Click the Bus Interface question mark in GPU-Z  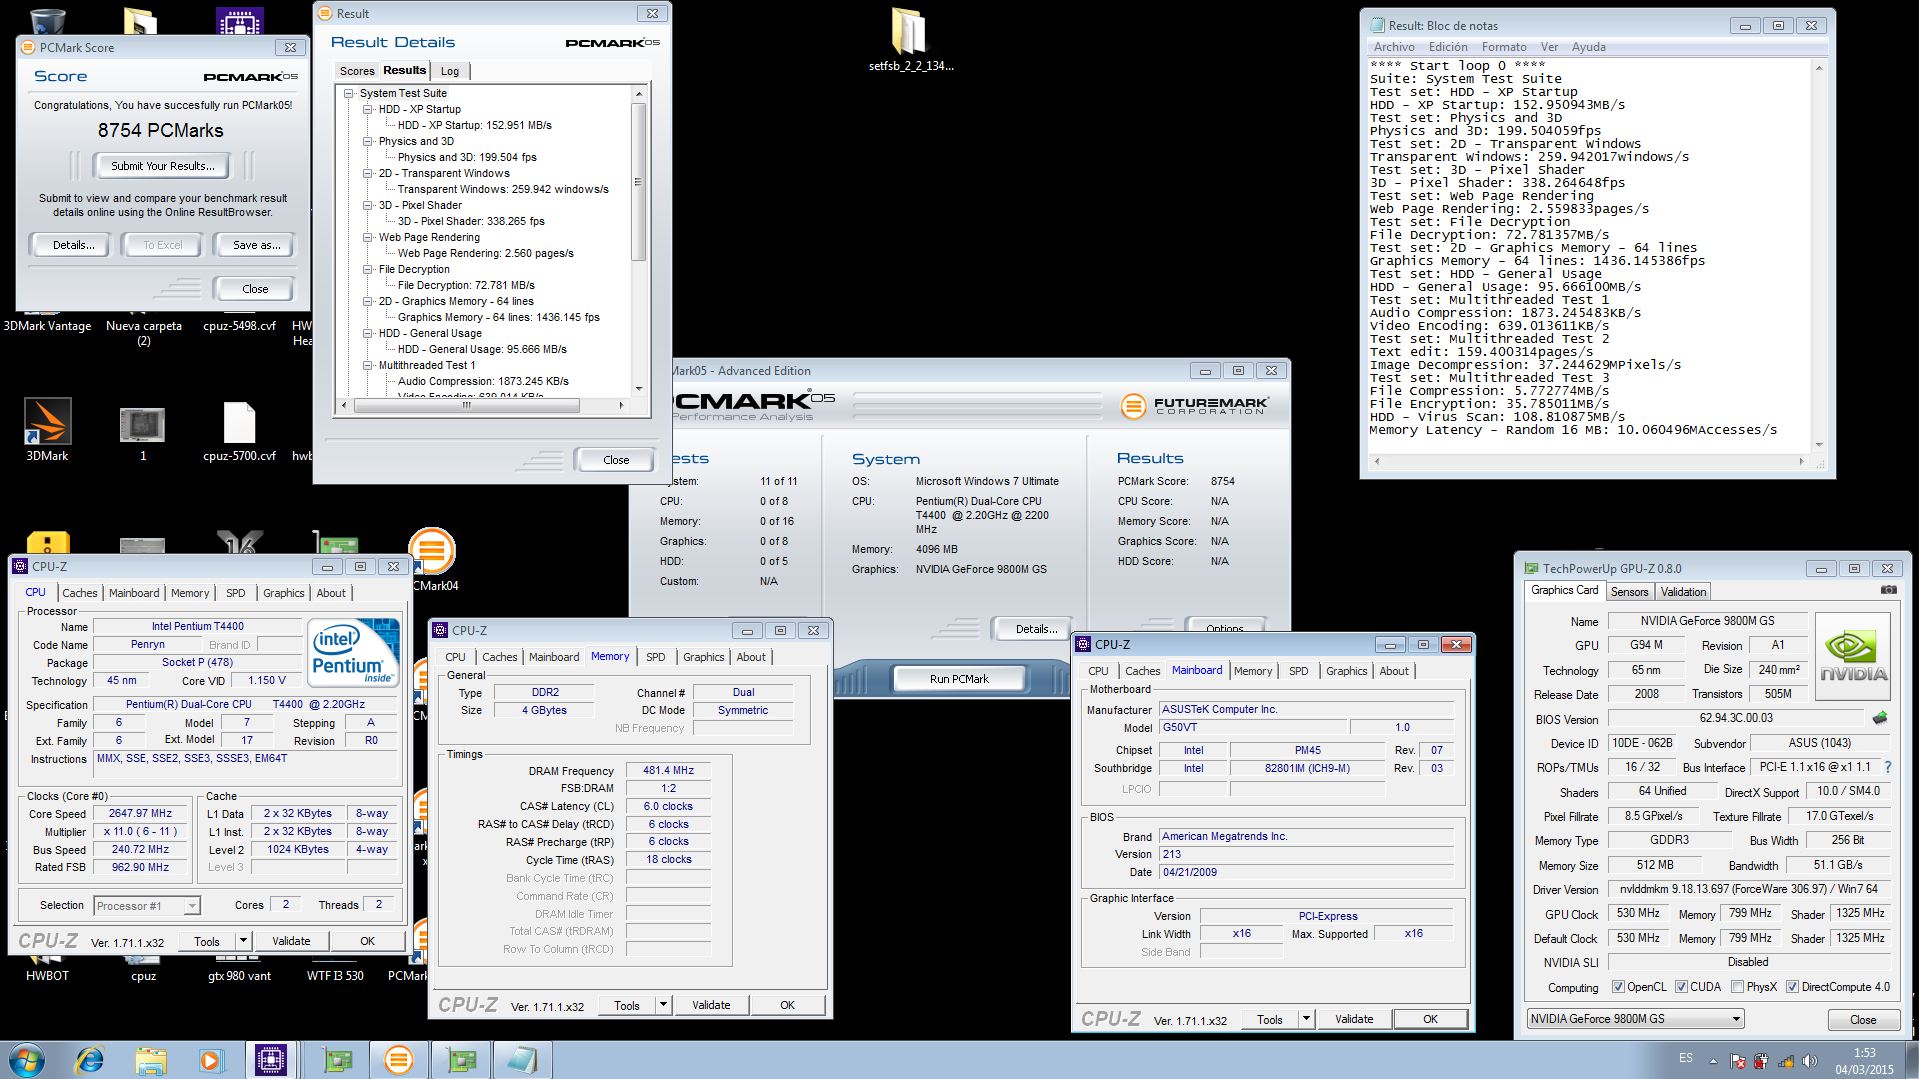[x=1888, y=767]
